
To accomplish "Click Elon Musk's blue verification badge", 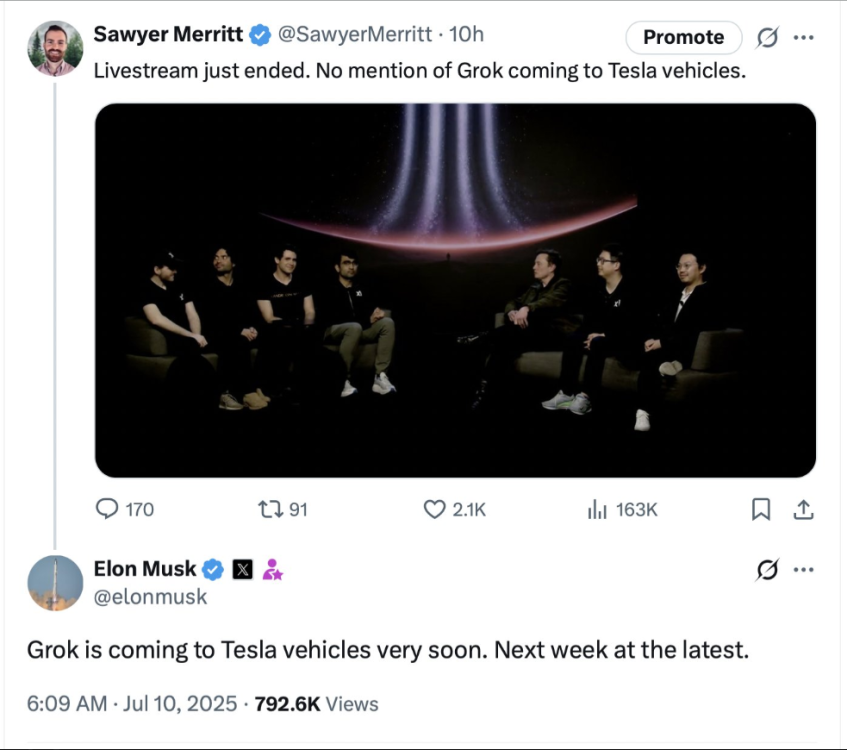I will (x=214, y=569).
